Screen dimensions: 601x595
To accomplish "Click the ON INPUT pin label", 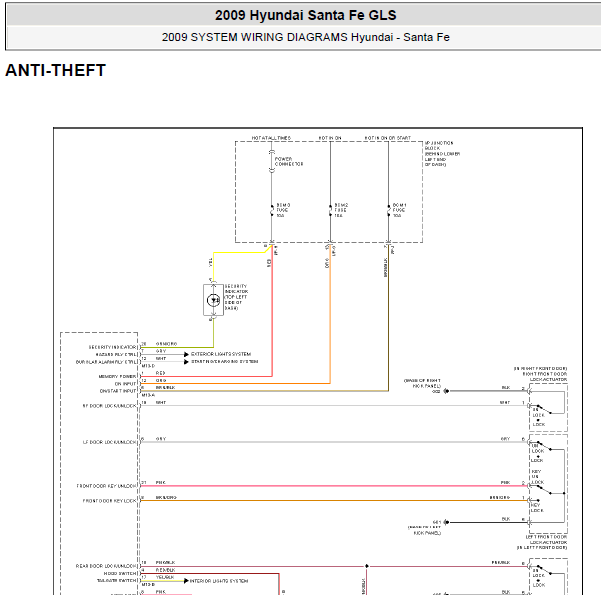I will click(x=125, y=384).
